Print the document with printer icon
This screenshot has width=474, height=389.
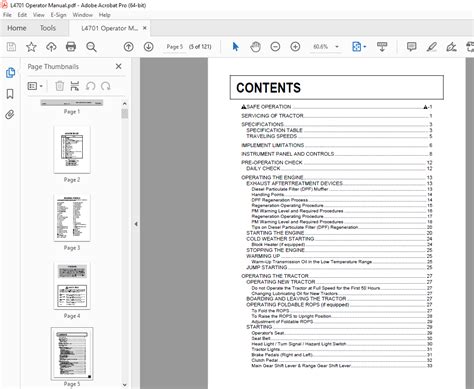pyautogui.click(x=71, y=47)
